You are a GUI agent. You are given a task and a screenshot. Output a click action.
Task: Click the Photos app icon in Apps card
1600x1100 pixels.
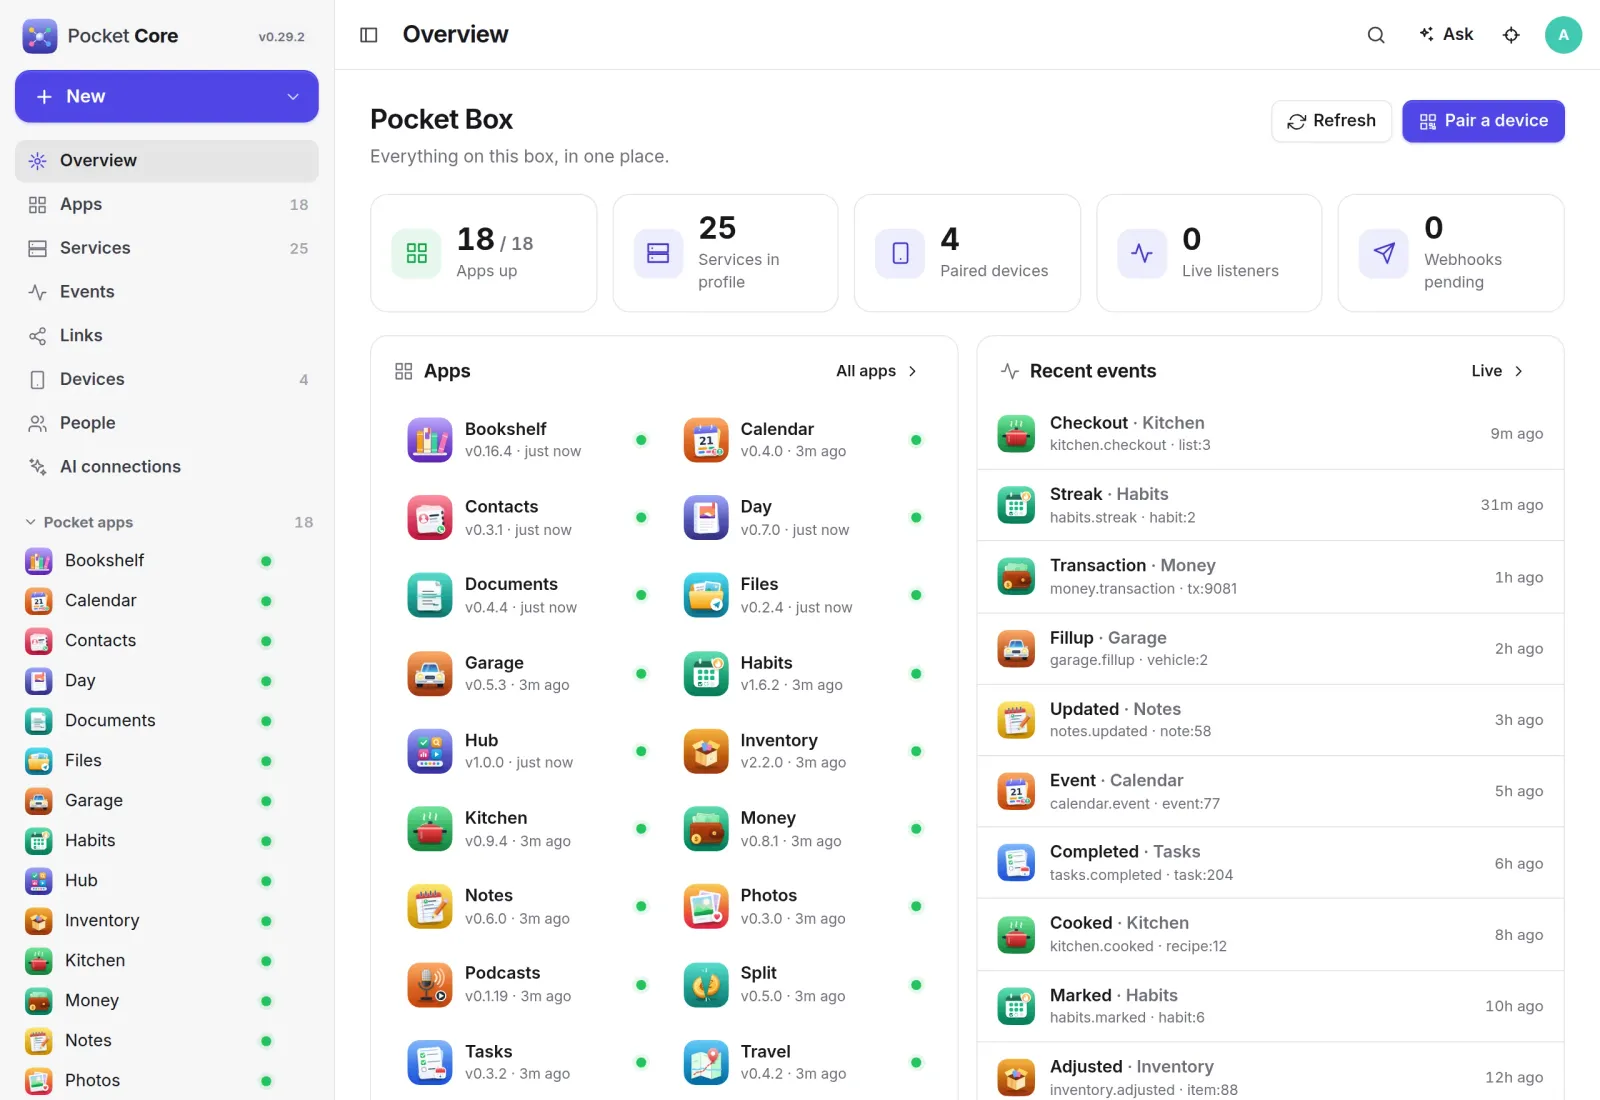tap(706, 907)
